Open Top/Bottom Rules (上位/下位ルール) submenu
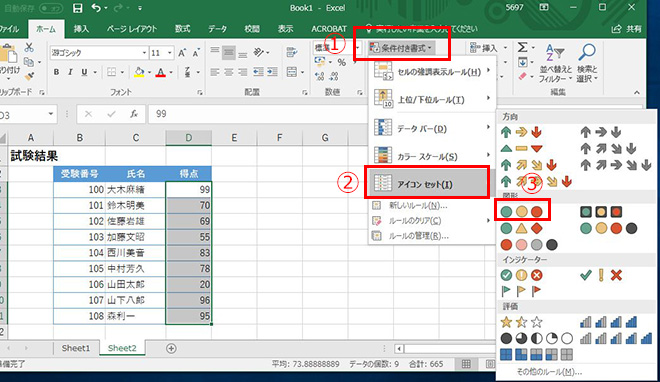 coord(432,100)
